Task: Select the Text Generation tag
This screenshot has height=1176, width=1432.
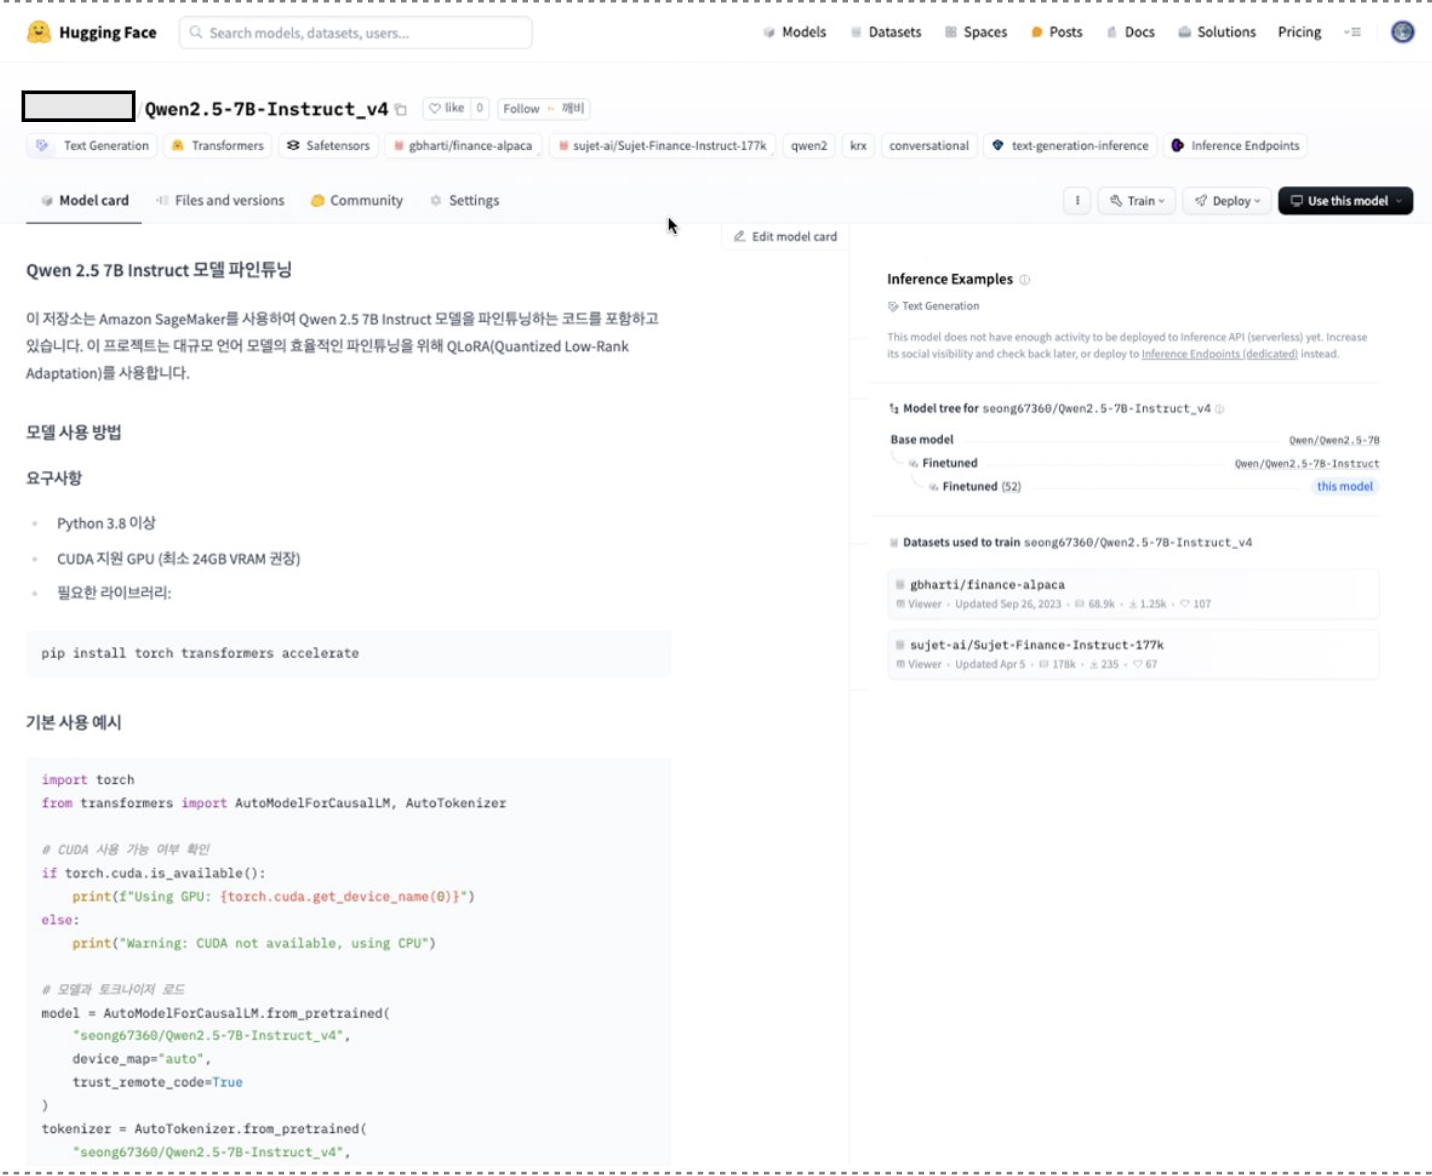Action: (92, 146)
